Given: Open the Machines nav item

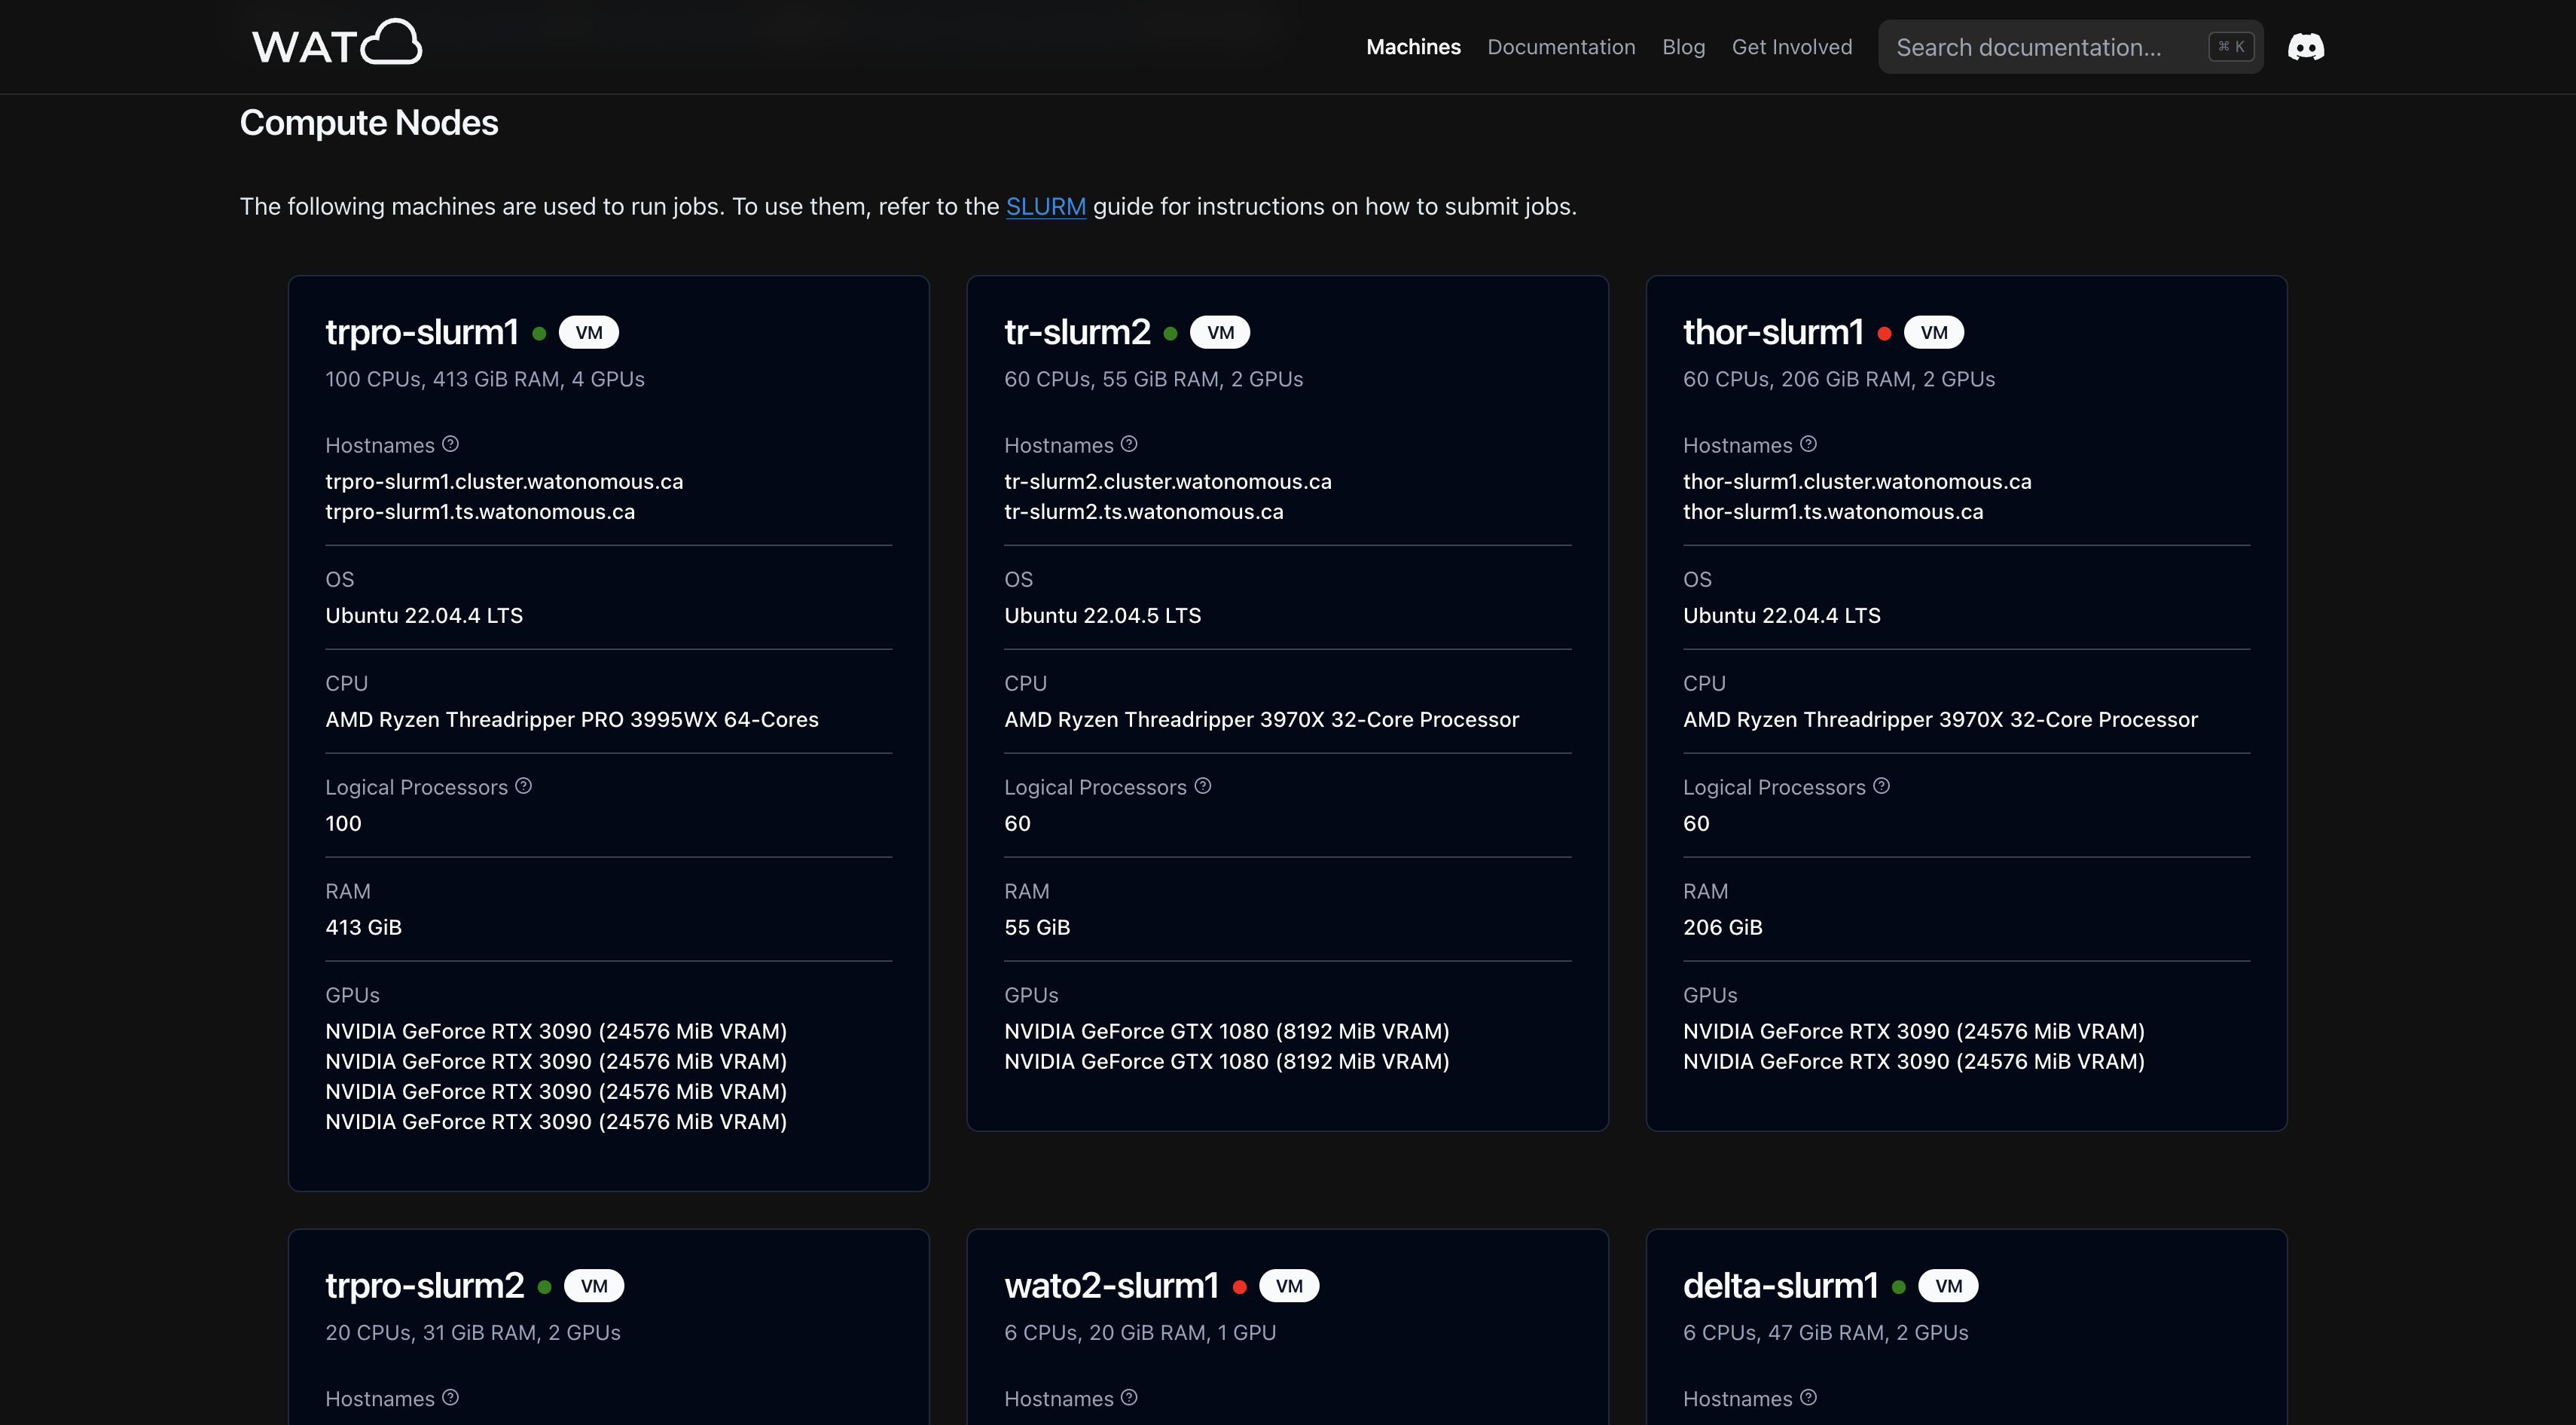Looking at the screenshot, I should (x=1413, y=47).
